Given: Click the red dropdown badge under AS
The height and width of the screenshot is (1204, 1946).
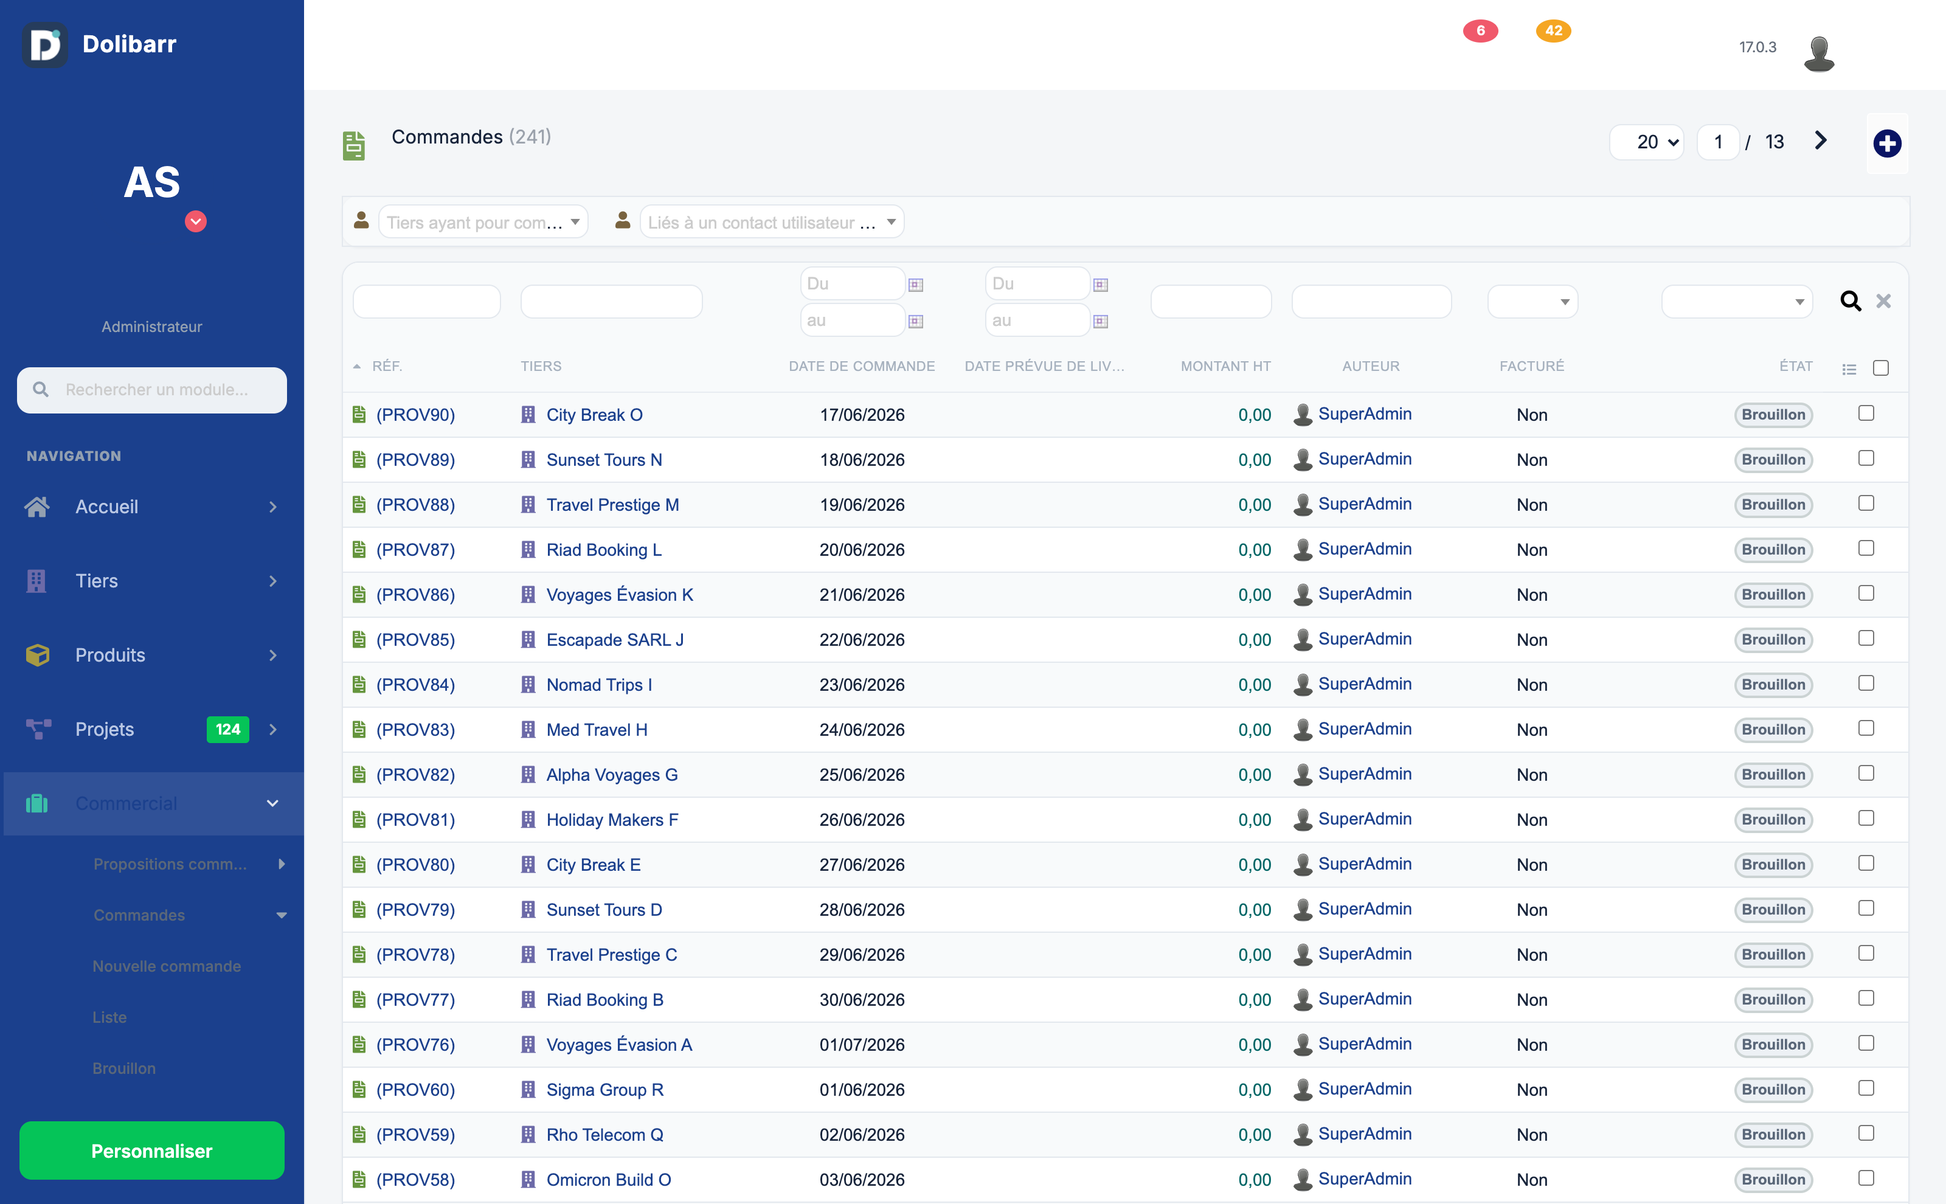Looking at the screenshot, I should point(196,222).
